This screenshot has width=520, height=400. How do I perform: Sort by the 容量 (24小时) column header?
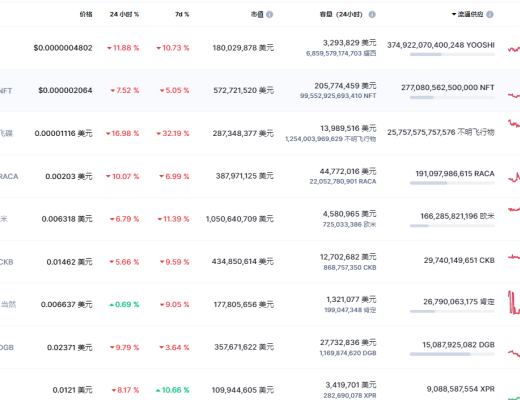341,14
